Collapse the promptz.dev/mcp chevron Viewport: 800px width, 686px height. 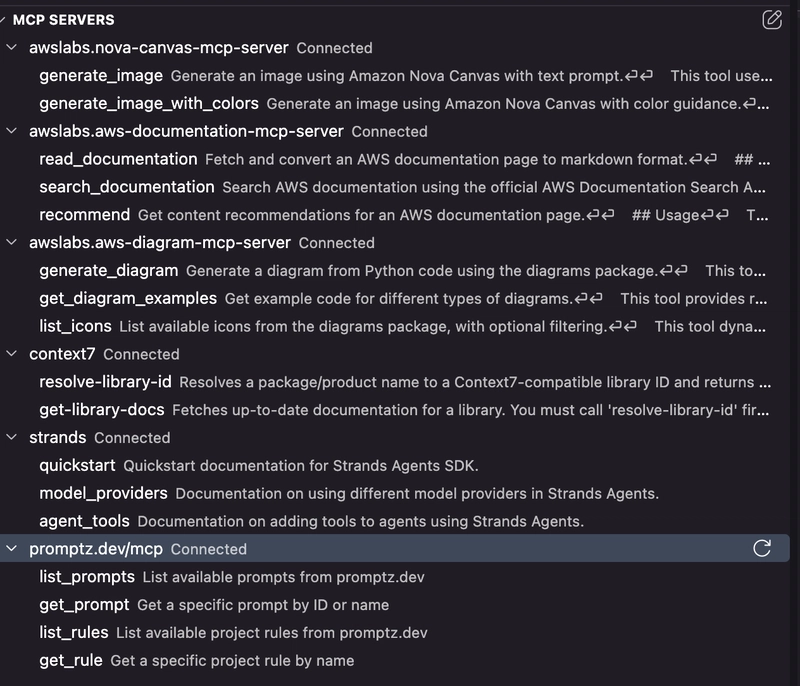coord(11,548)
